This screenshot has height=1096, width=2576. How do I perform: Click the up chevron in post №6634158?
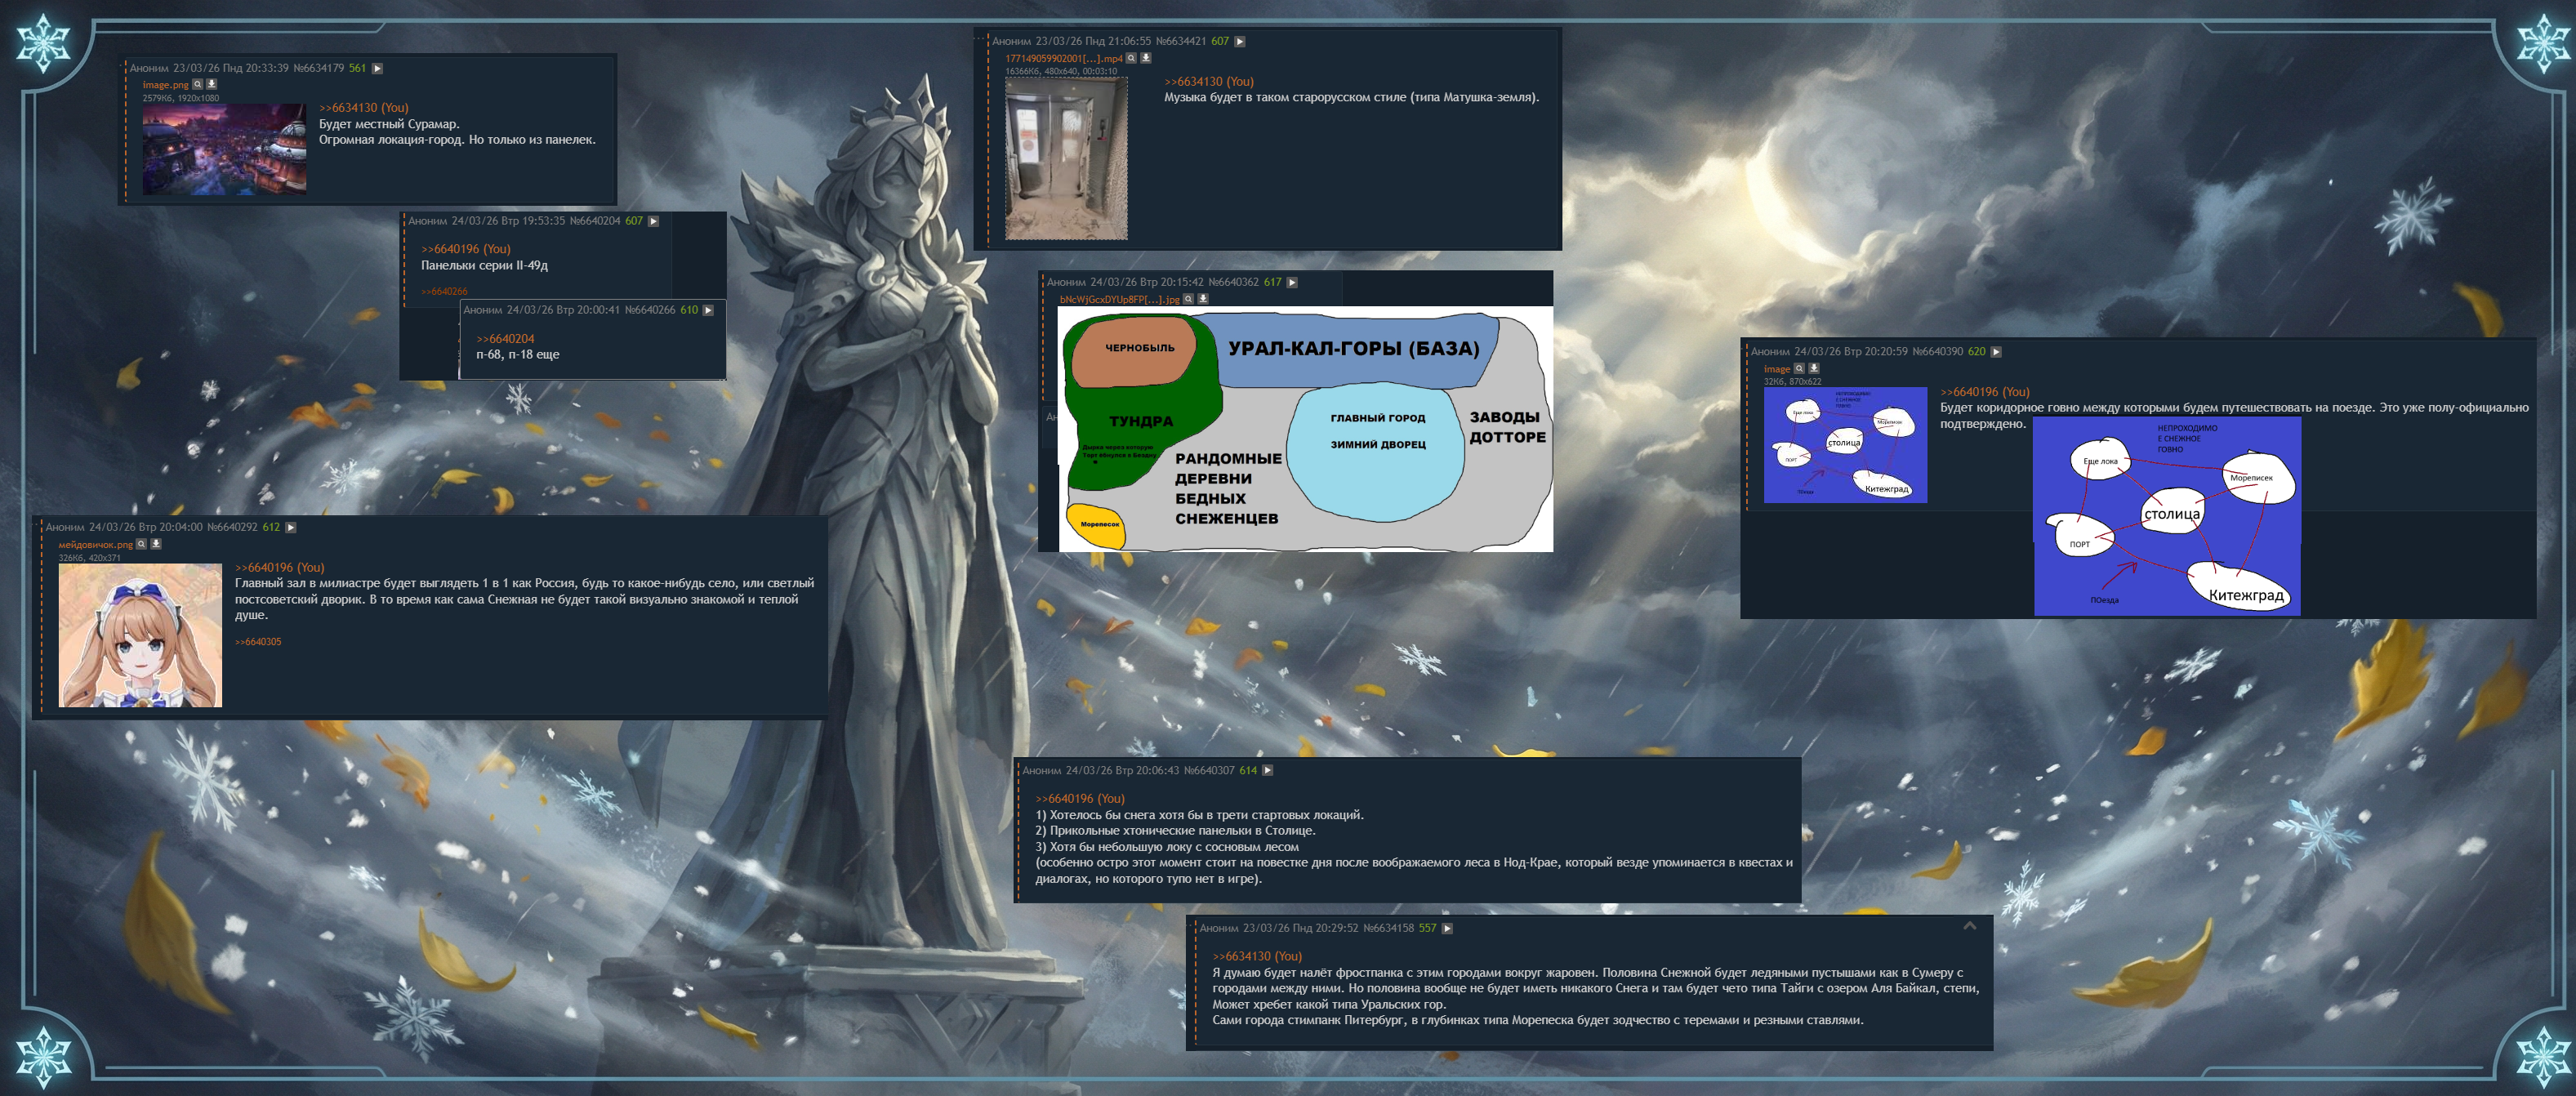coord(1969,926)
